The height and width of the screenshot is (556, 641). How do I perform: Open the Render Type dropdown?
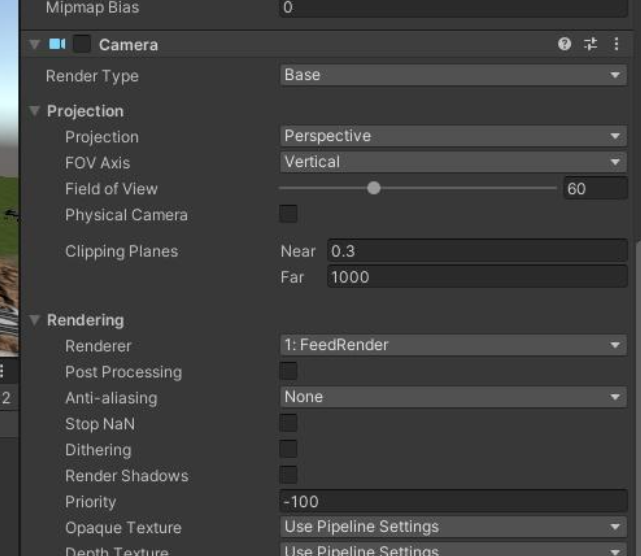tap(453, 75)
